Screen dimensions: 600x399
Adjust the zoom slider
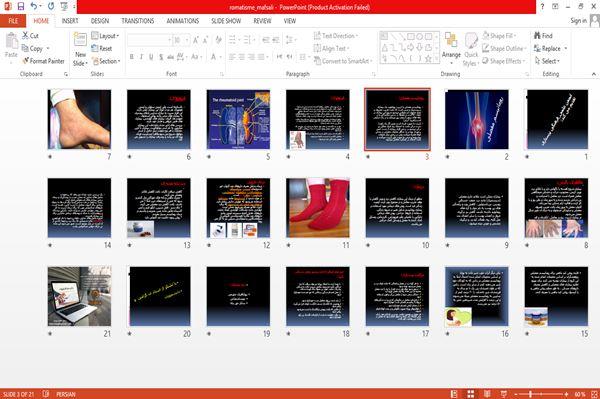click(x=530, y=394)
